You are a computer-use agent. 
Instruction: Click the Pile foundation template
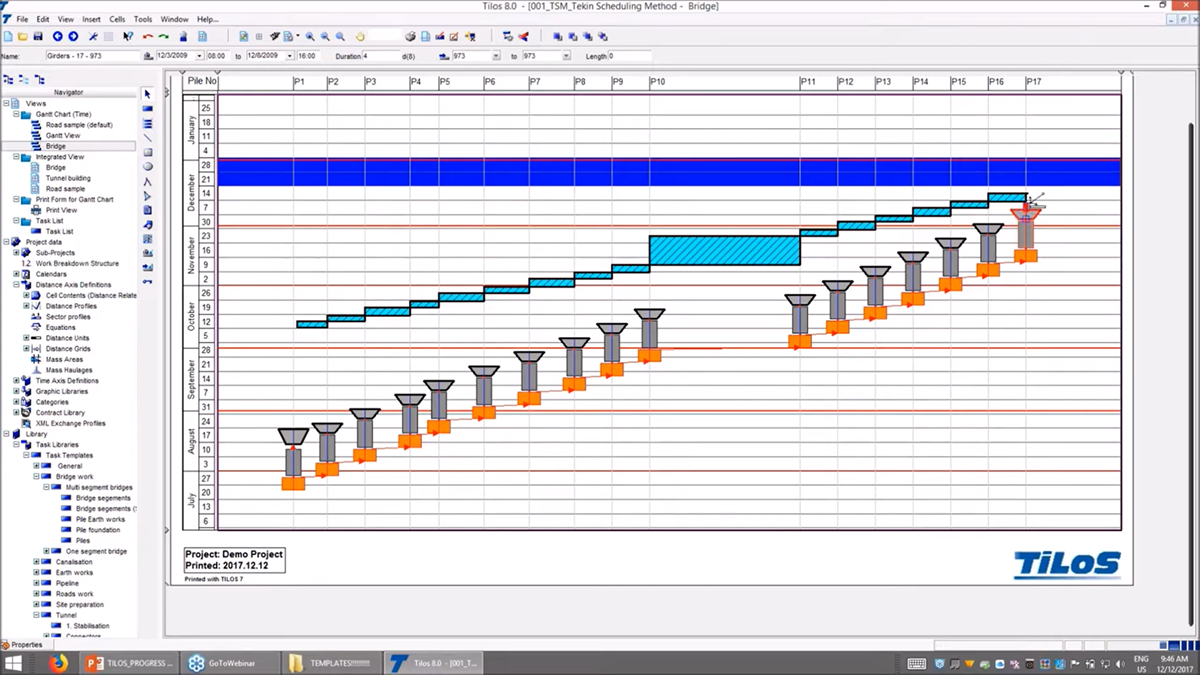tap(98, 530)
